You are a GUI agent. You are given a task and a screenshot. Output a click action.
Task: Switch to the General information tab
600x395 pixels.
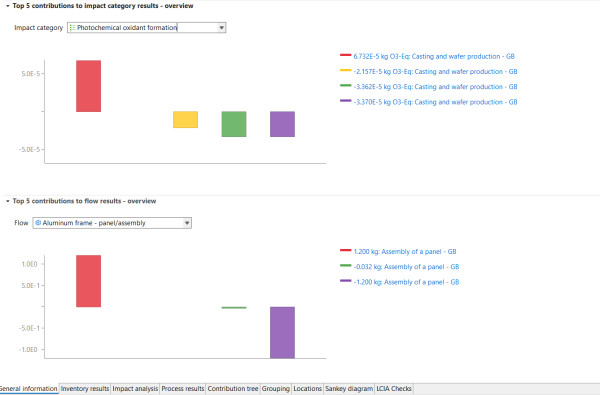[28, 388]
